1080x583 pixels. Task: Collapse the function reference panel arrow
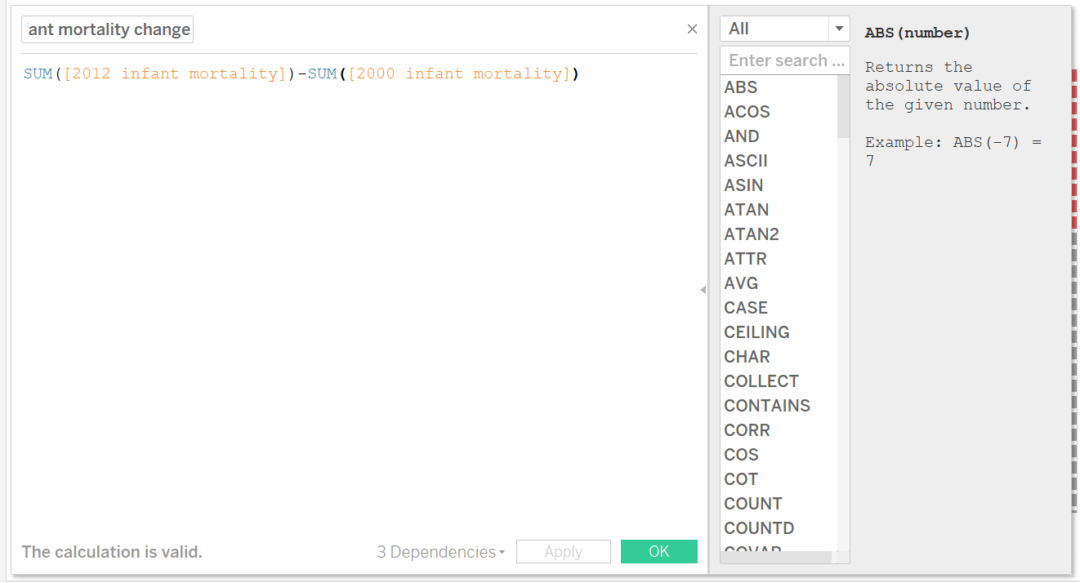pos(703,290)
